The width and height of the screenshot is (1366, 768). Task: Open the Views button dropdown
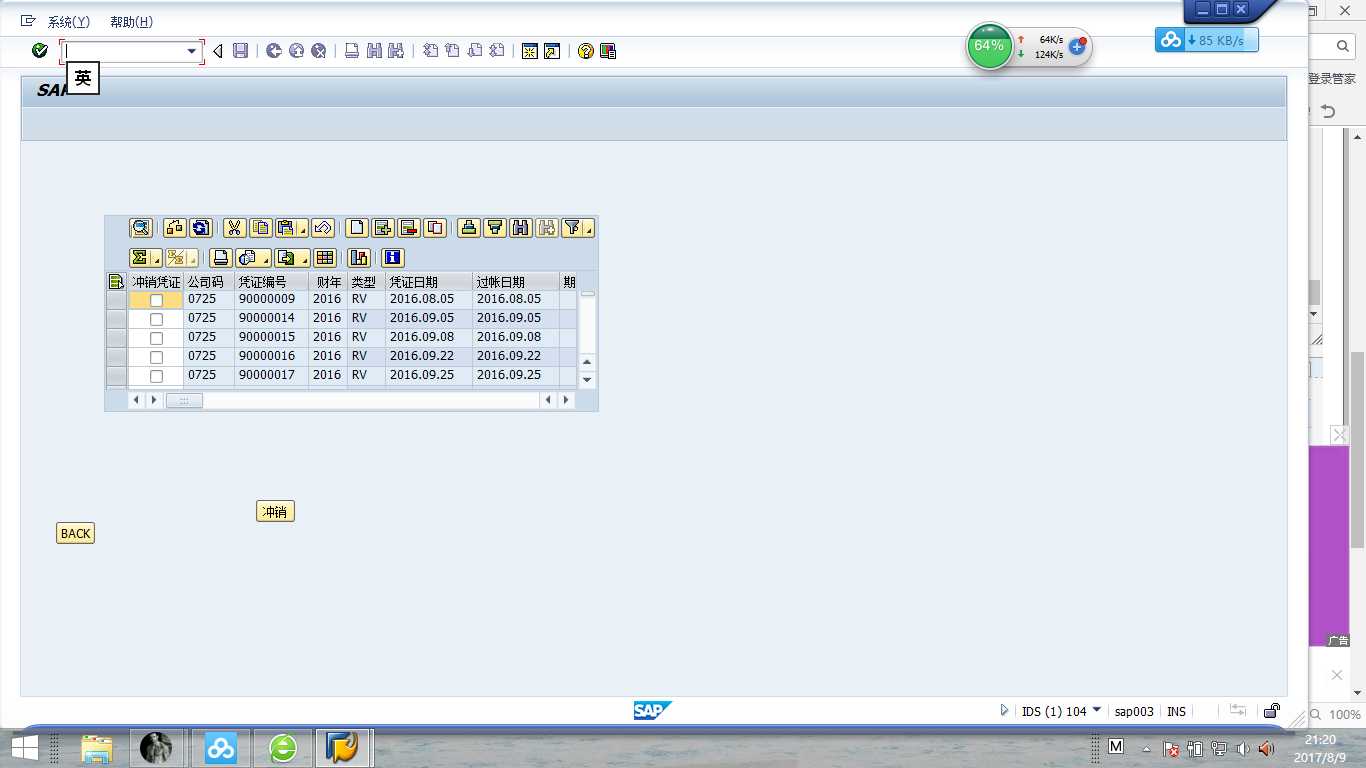point(267,259)
